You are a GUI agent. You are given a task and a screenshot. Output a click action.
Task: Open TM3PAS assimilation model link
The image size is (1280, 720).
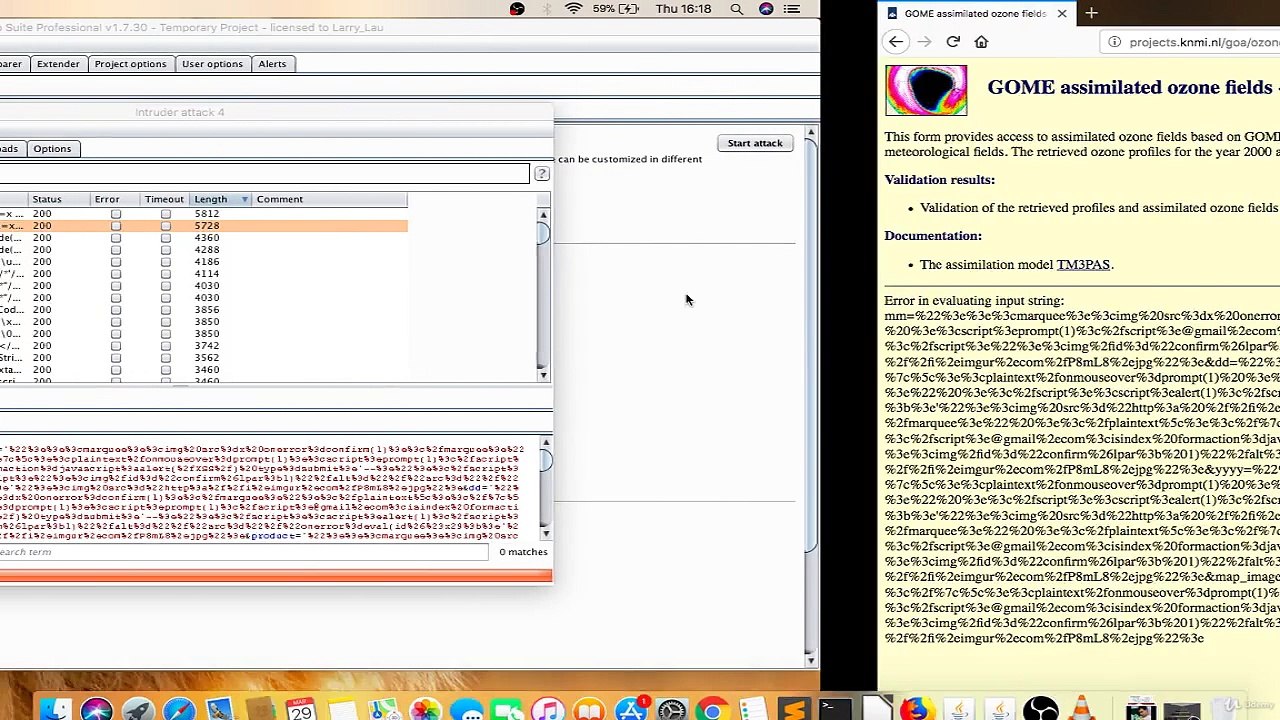1083,265
